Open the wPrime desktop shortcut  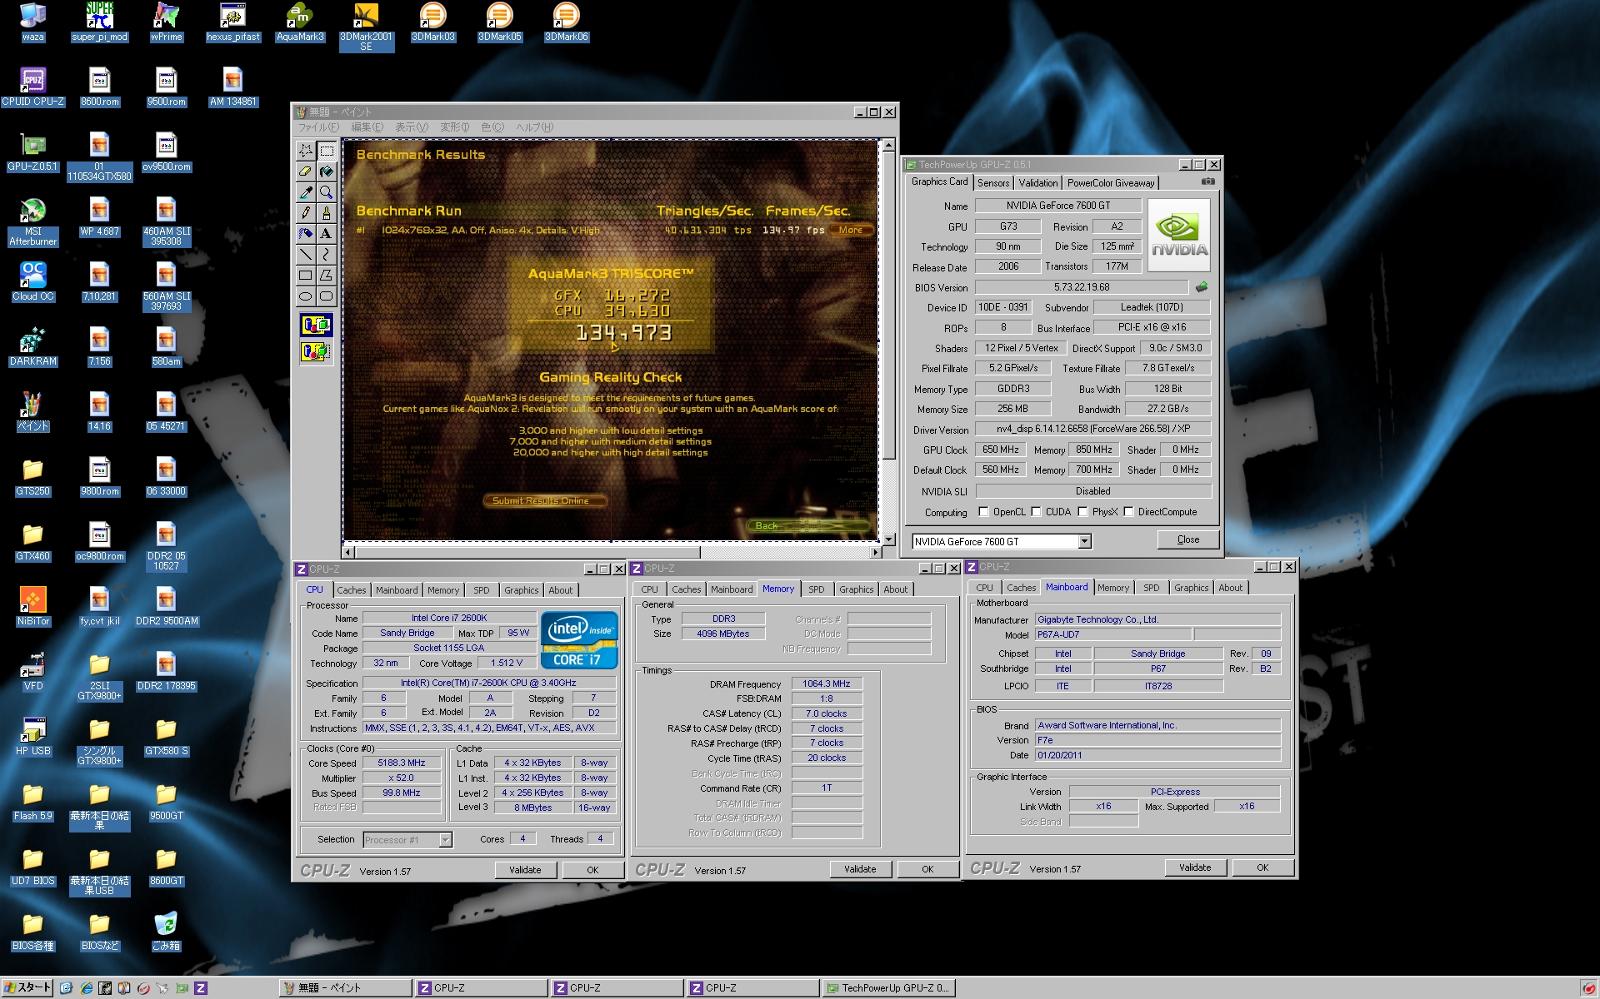(166, 24)
